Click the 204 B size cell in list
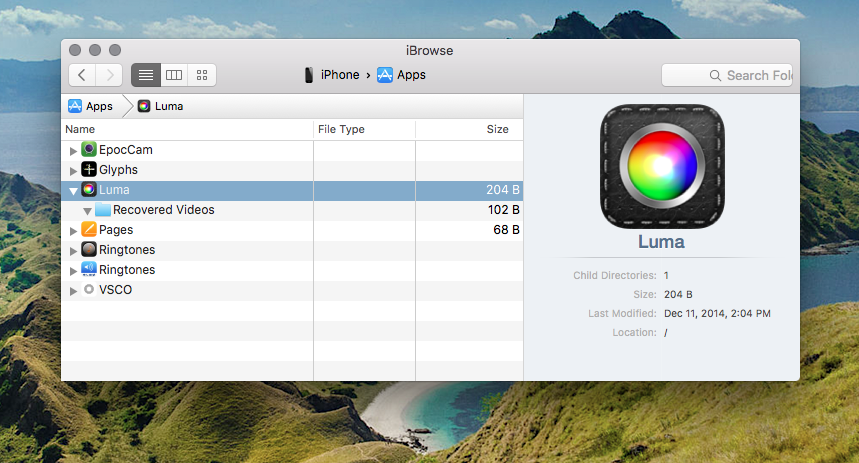 point(503,190)
